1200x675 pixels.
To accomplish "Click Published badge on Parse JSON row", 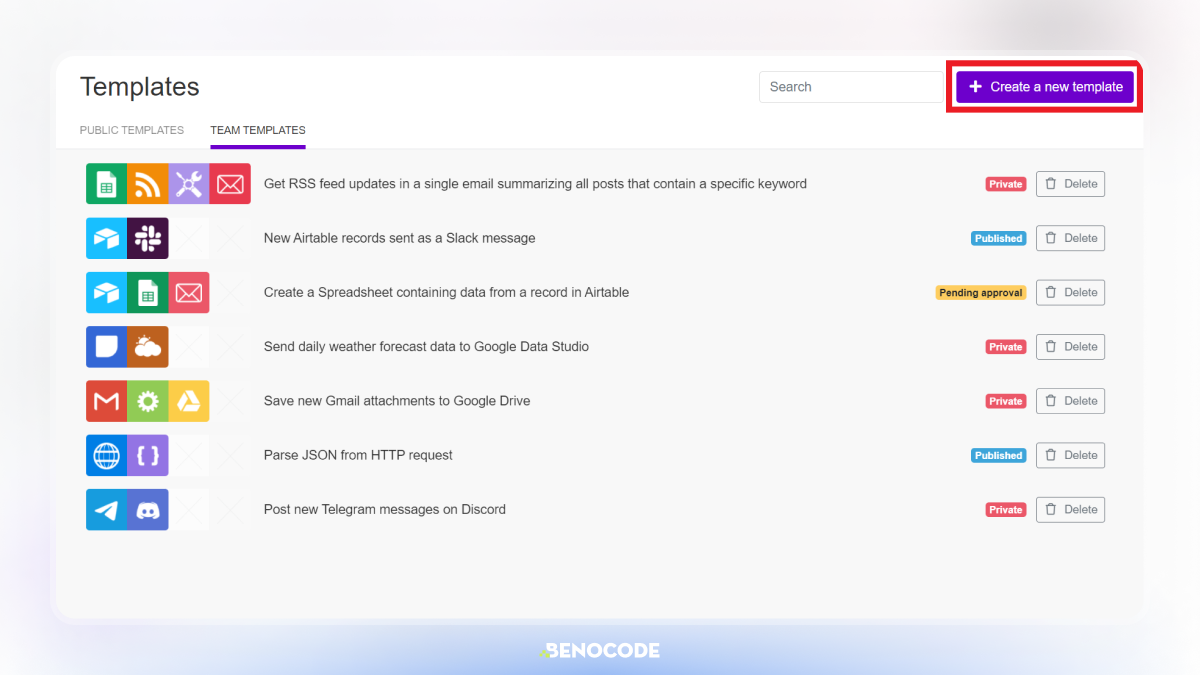I will [999, 455].
